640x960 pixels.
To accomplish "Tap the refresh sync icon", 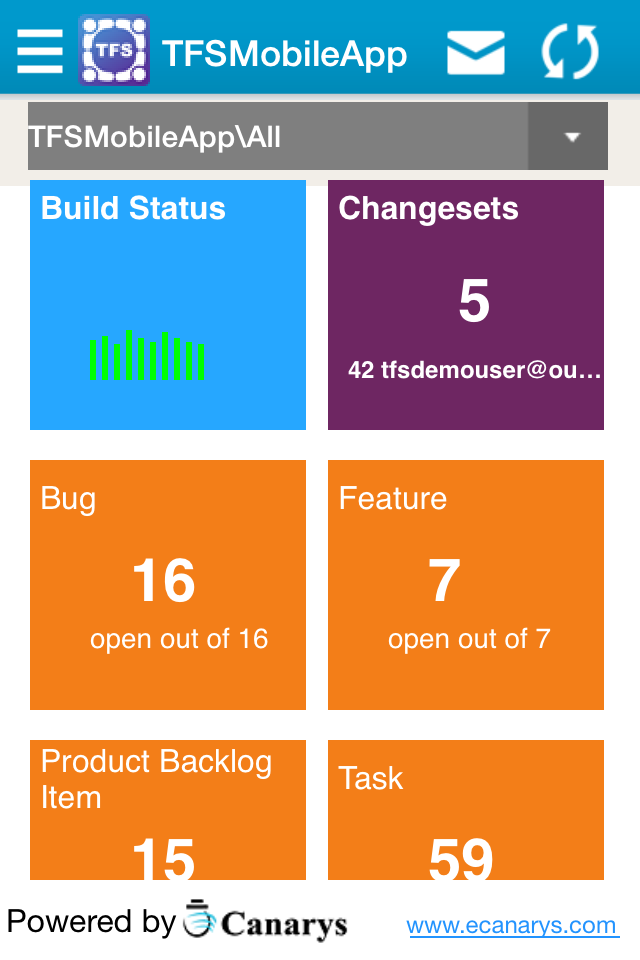I will pos(570,52).
